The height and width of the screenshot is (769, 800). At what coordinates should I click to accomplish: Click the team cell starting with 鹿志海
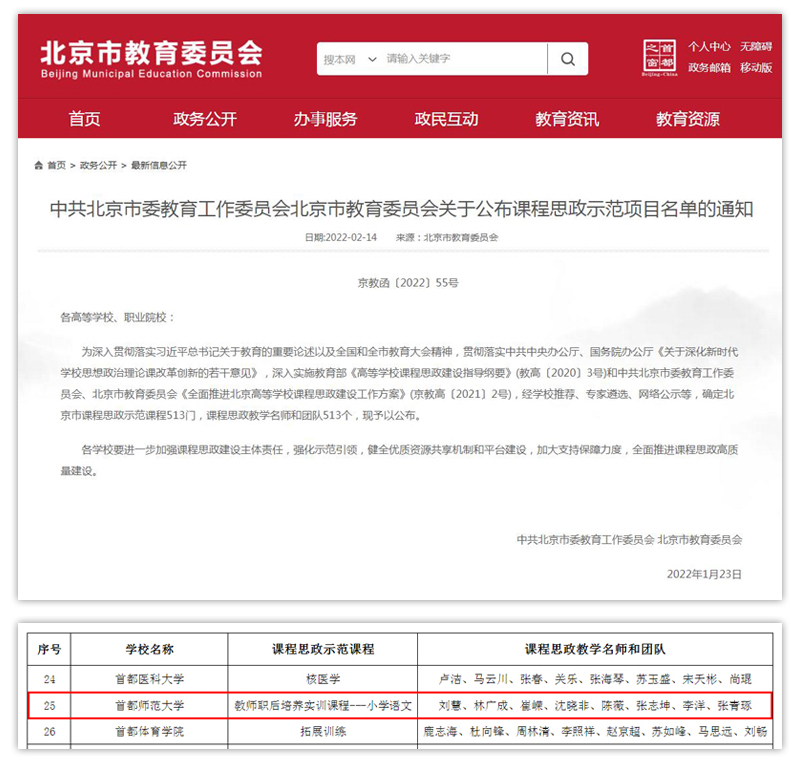click(x=595, y=732)
